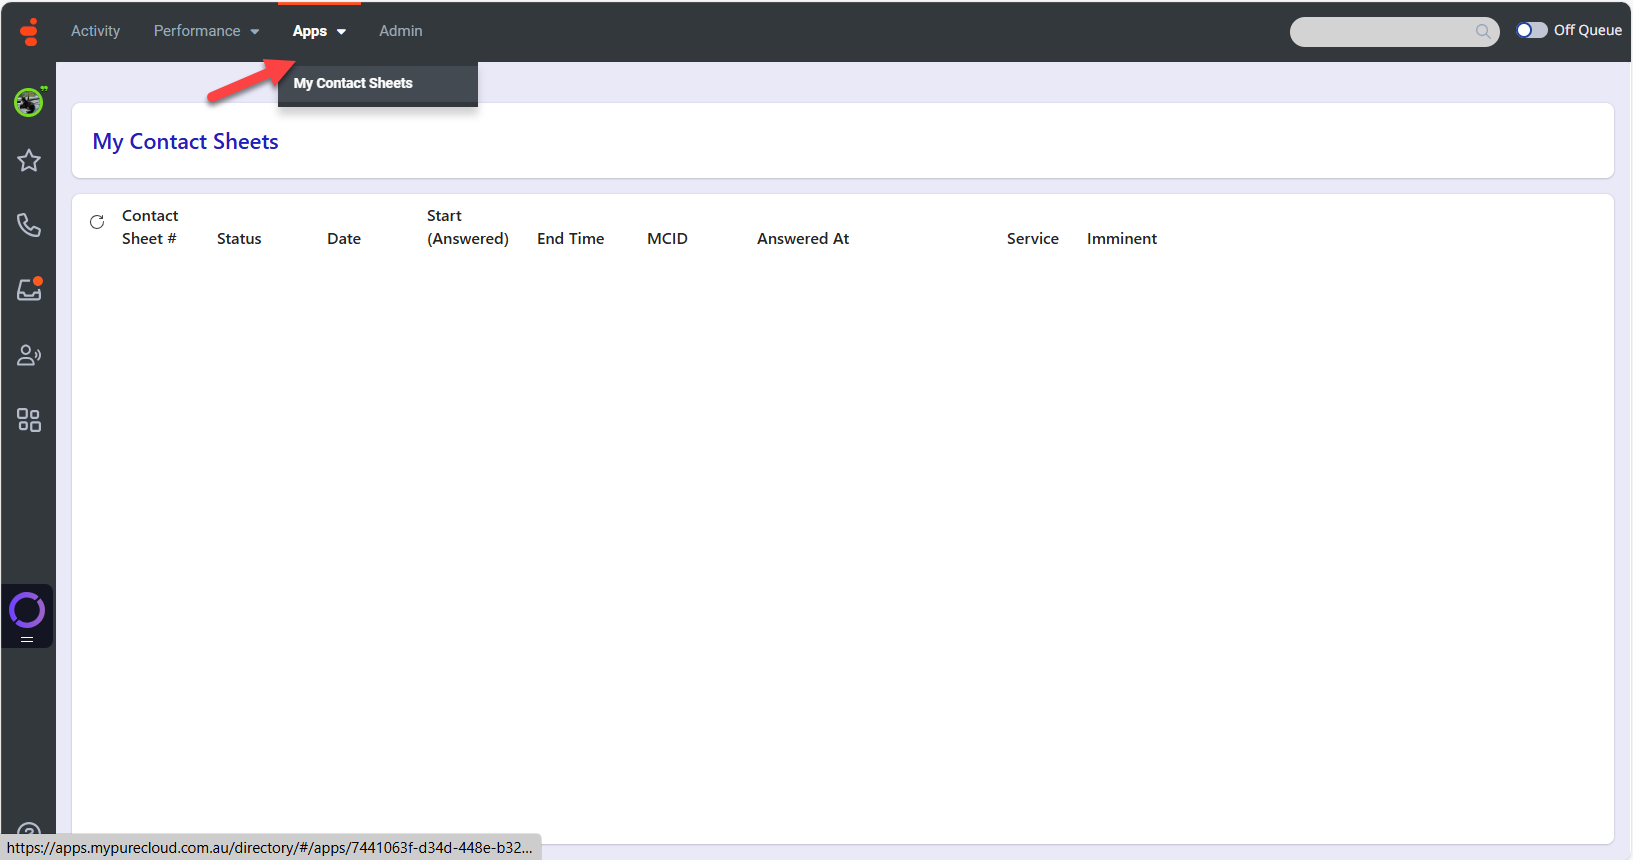Open the Admin menu item

(x=400, y=31)
